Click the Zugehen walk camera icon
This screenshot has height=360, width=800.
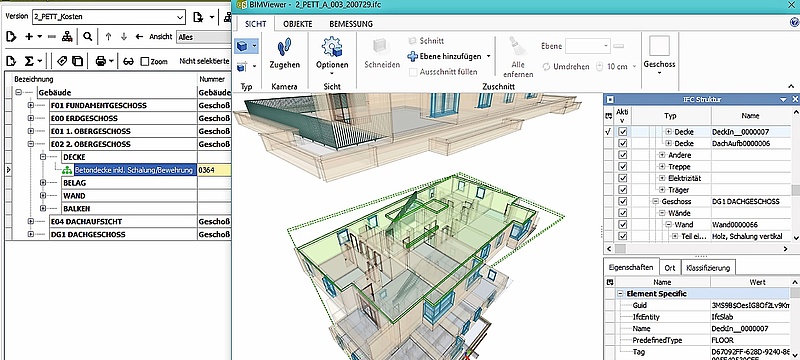point(284,47)
